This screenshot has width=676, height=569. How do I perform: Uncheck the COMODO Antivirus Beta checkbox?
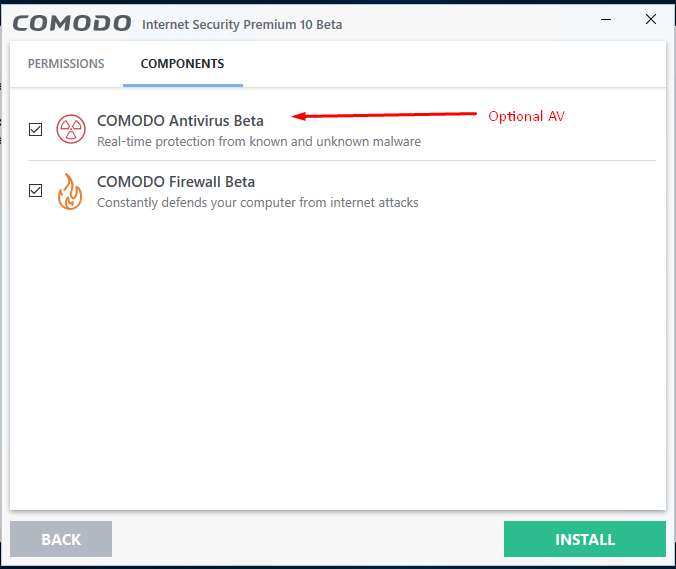[36, 129]
